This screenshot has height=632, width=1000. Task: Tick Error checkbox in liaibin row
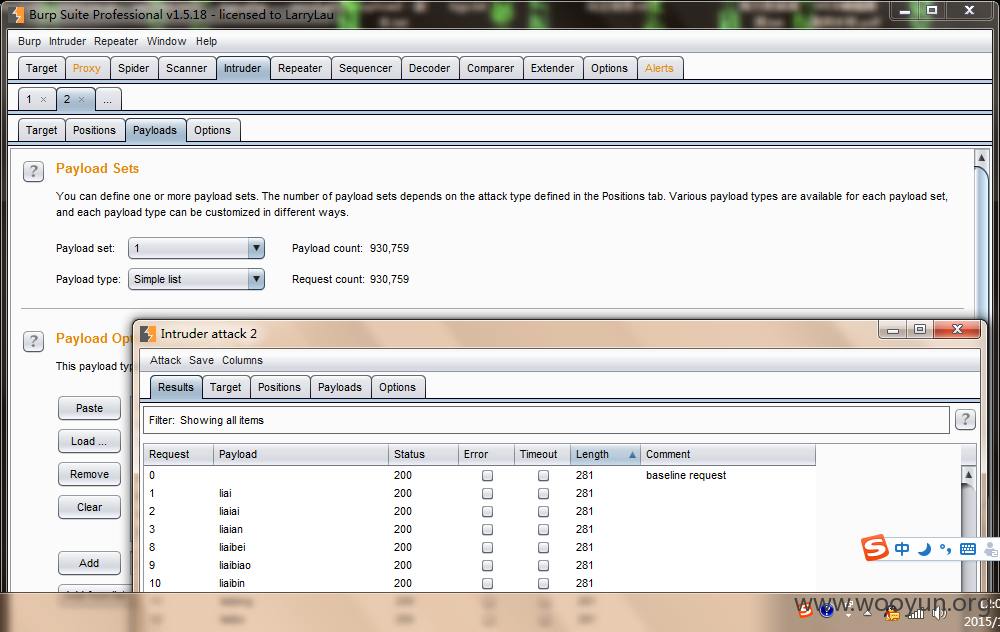[487, 583]
